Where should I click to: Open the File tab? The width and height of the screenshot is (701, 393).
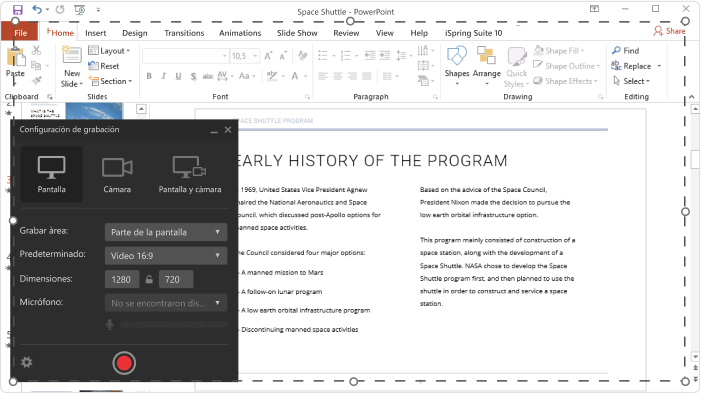pyautogui.click(x=20, y=33)
